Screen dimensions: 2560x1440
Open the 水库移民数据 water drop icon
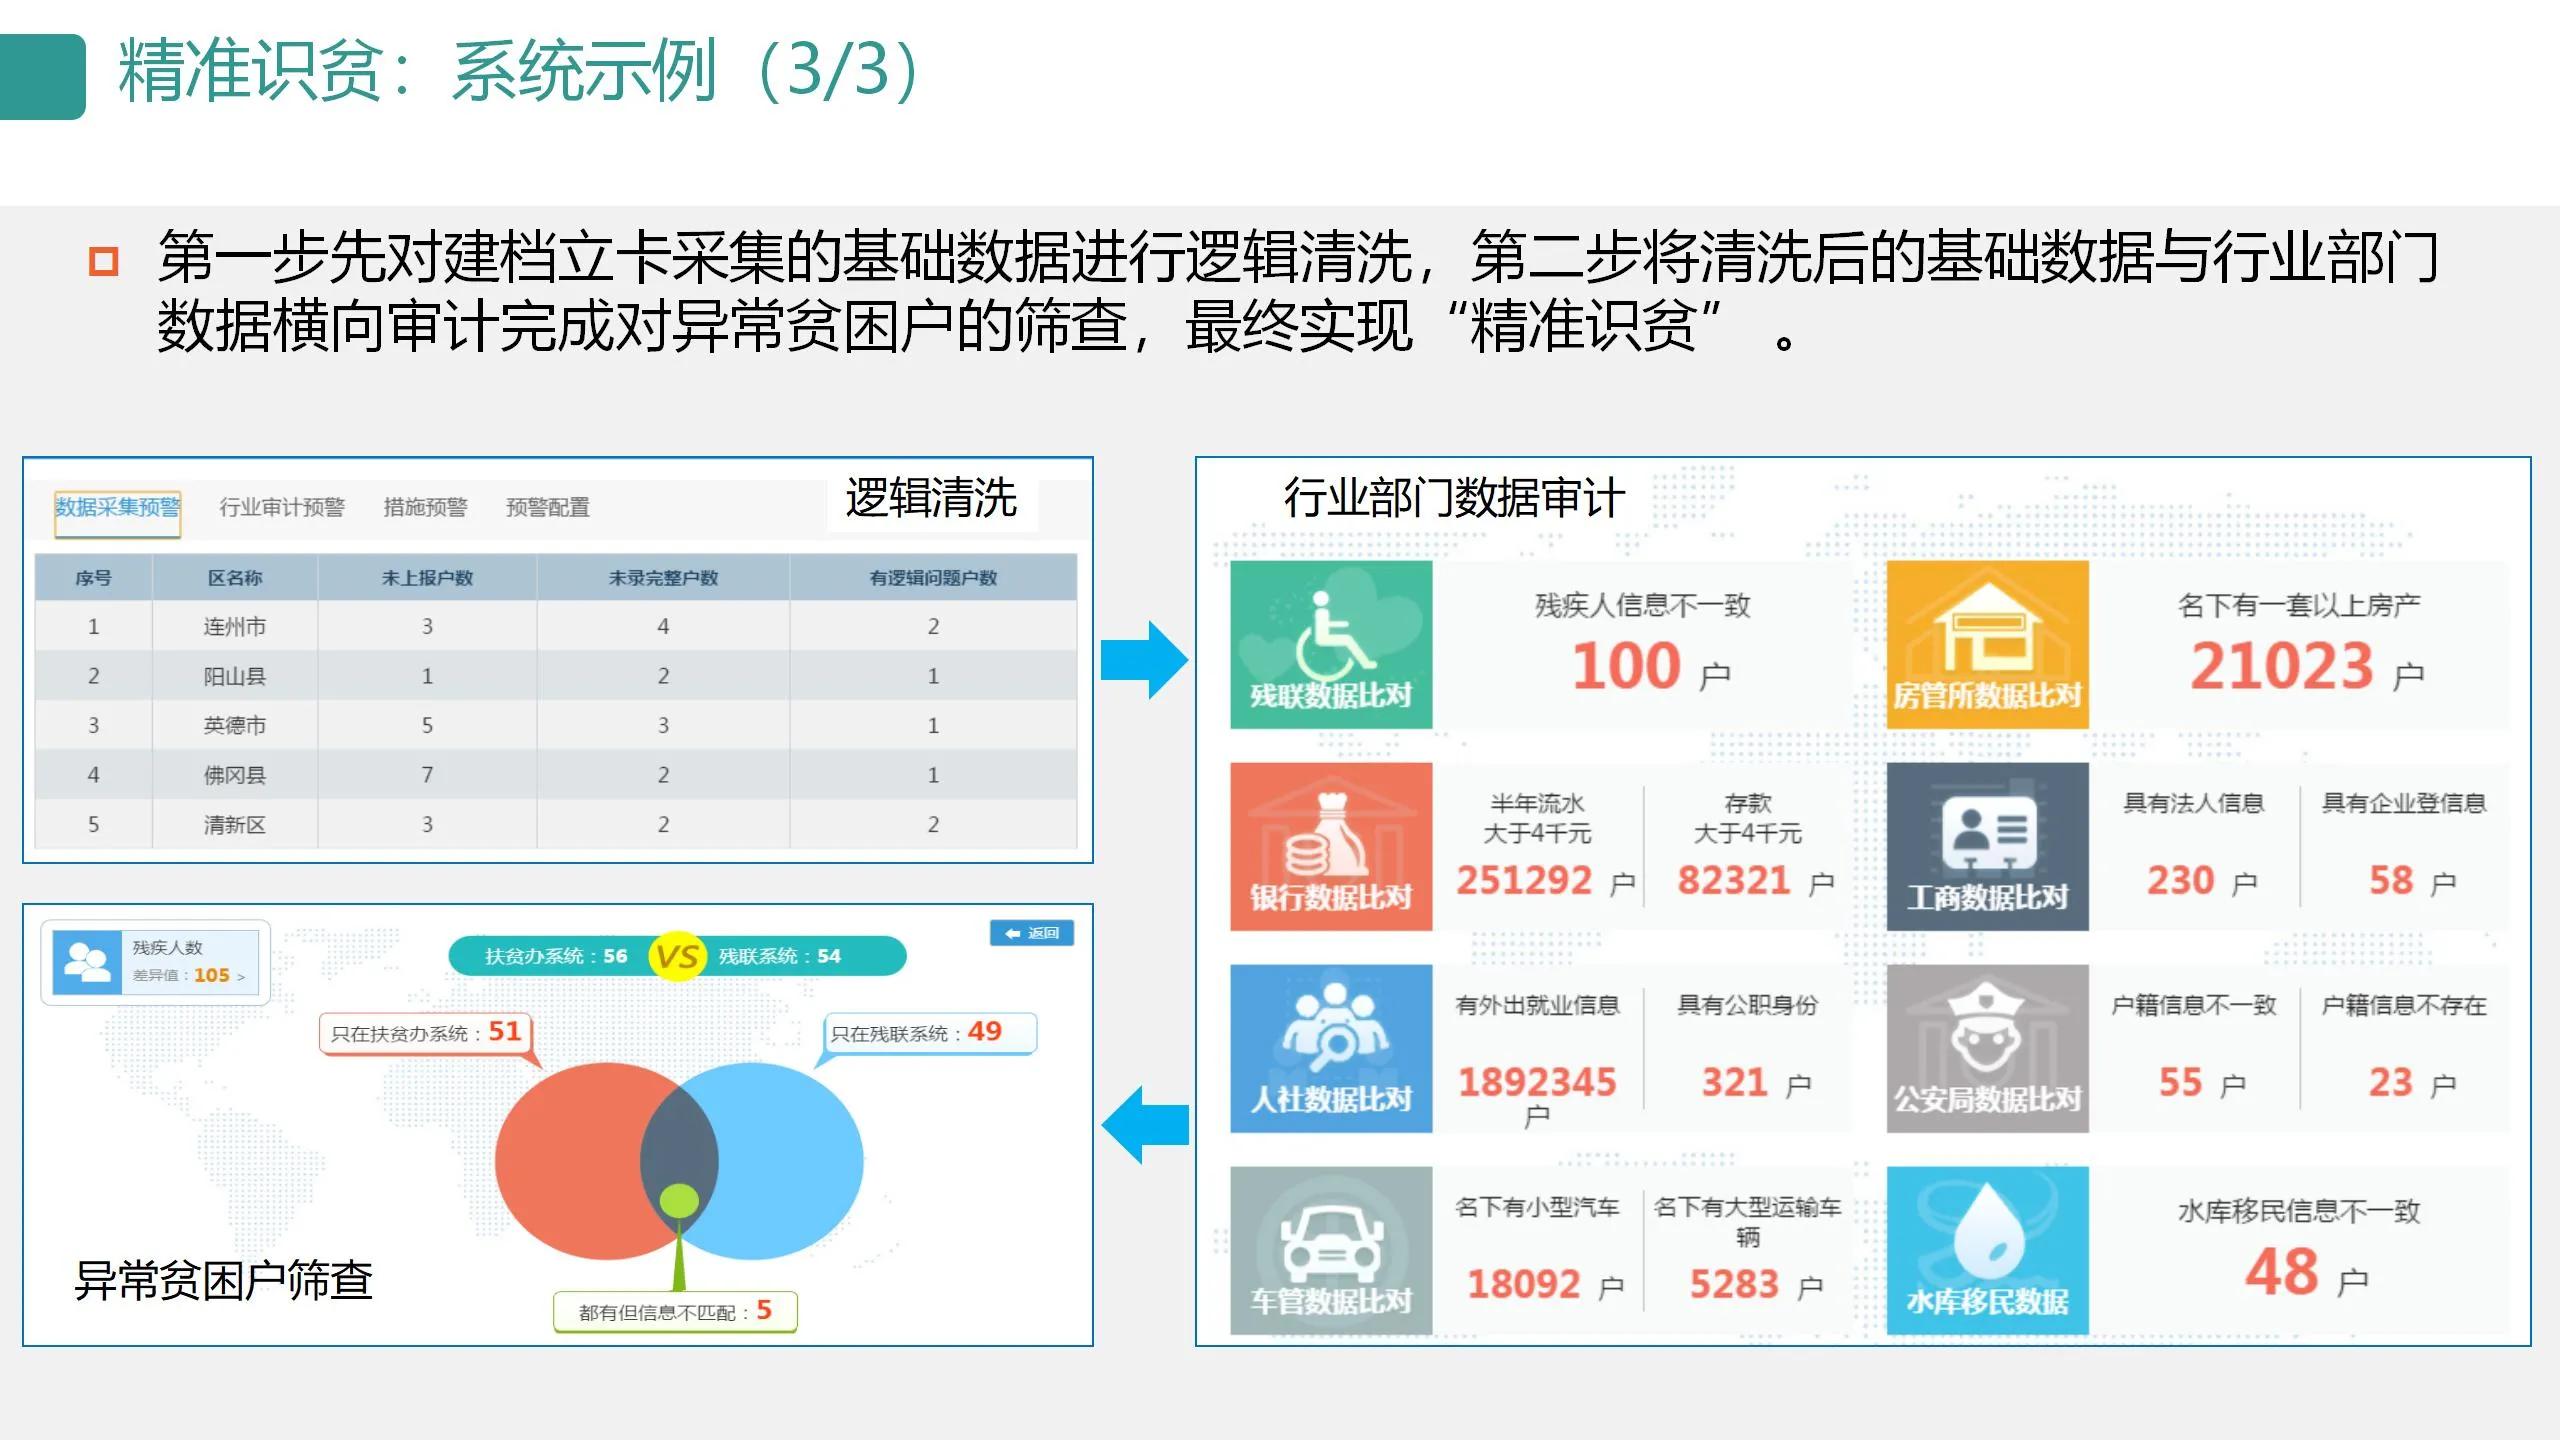1988,1250
